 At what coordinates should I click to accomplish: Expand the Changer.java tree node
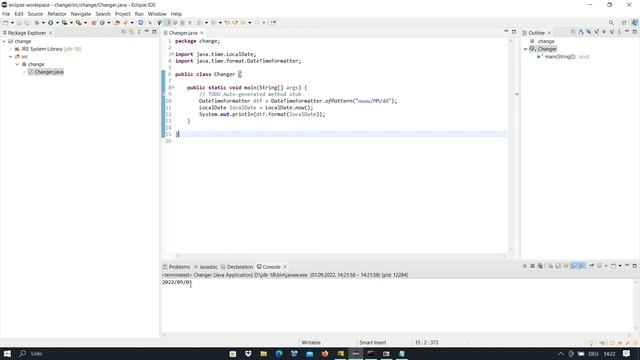24,72
